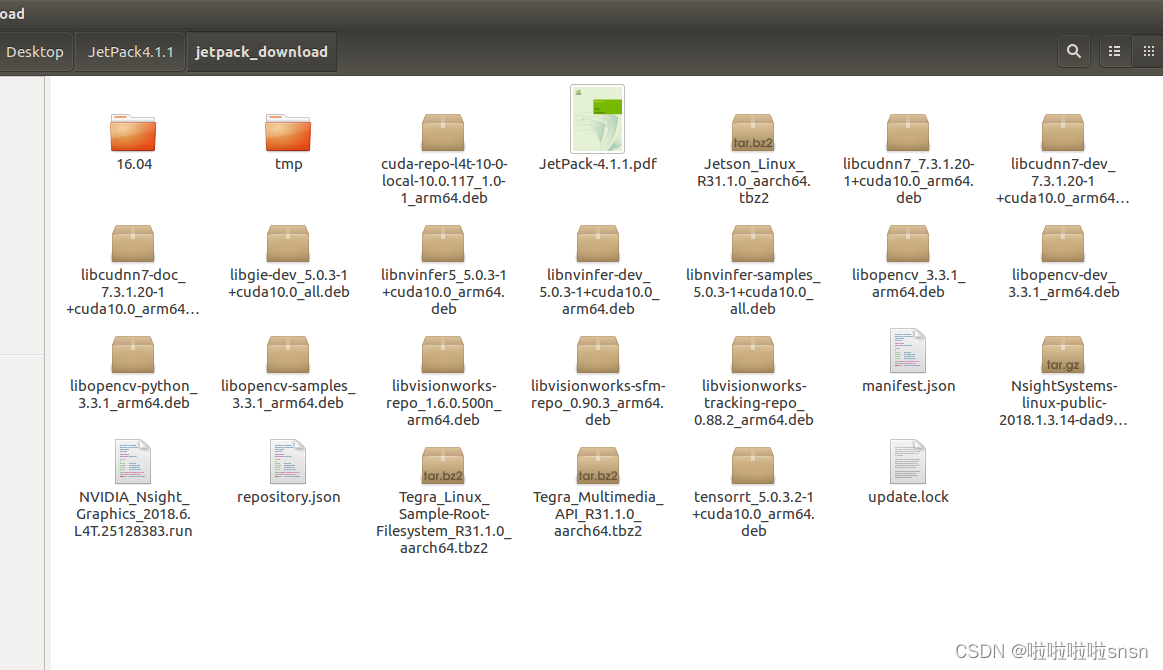Viewport: 1163px width, 670px height.
Task: Select the libopencv_3.3.1_arm64.deb icon
Action: (x=908, y=244)
